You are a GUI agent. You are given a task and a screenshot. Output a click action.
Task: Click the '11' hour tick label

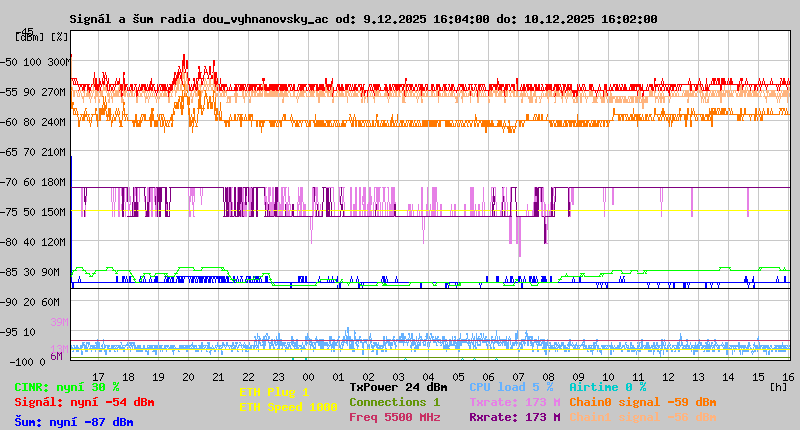(x=638, y=377)
